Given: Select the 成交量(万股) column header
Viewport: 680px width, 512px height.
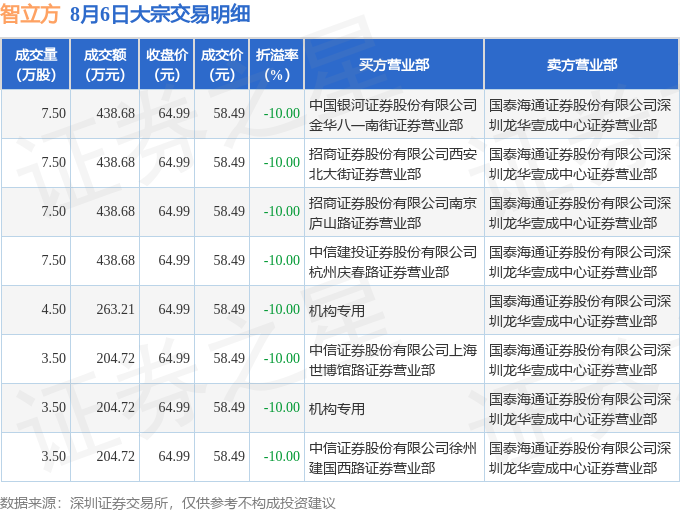Looking at the screenshot, I should coord(36,65).
